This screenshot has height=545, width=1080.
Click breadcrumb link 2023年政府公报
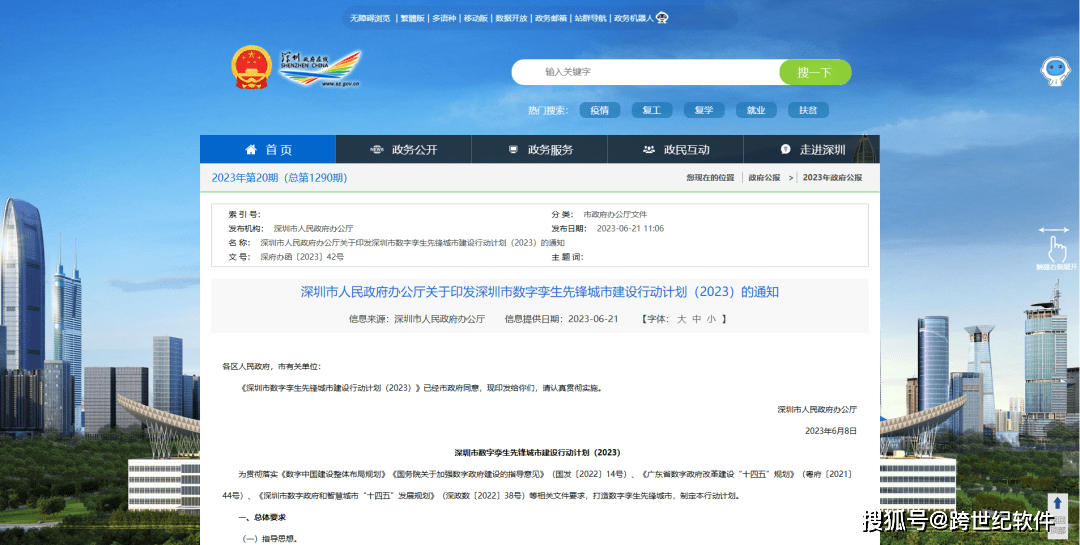832,178
